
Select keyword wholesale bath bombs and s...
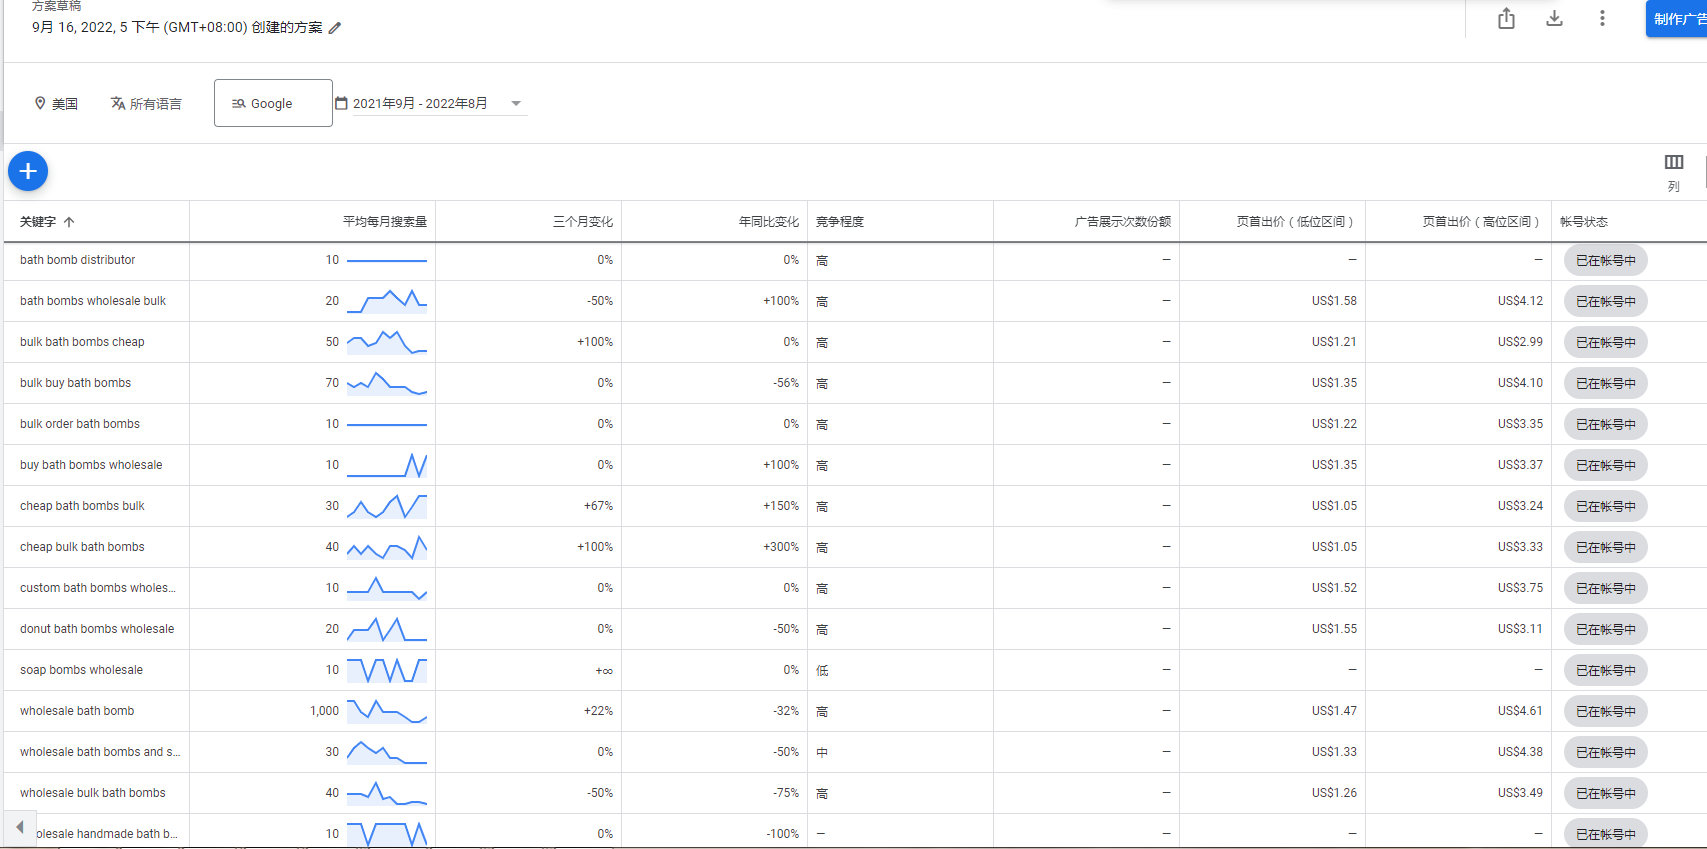tap(100, 752)
